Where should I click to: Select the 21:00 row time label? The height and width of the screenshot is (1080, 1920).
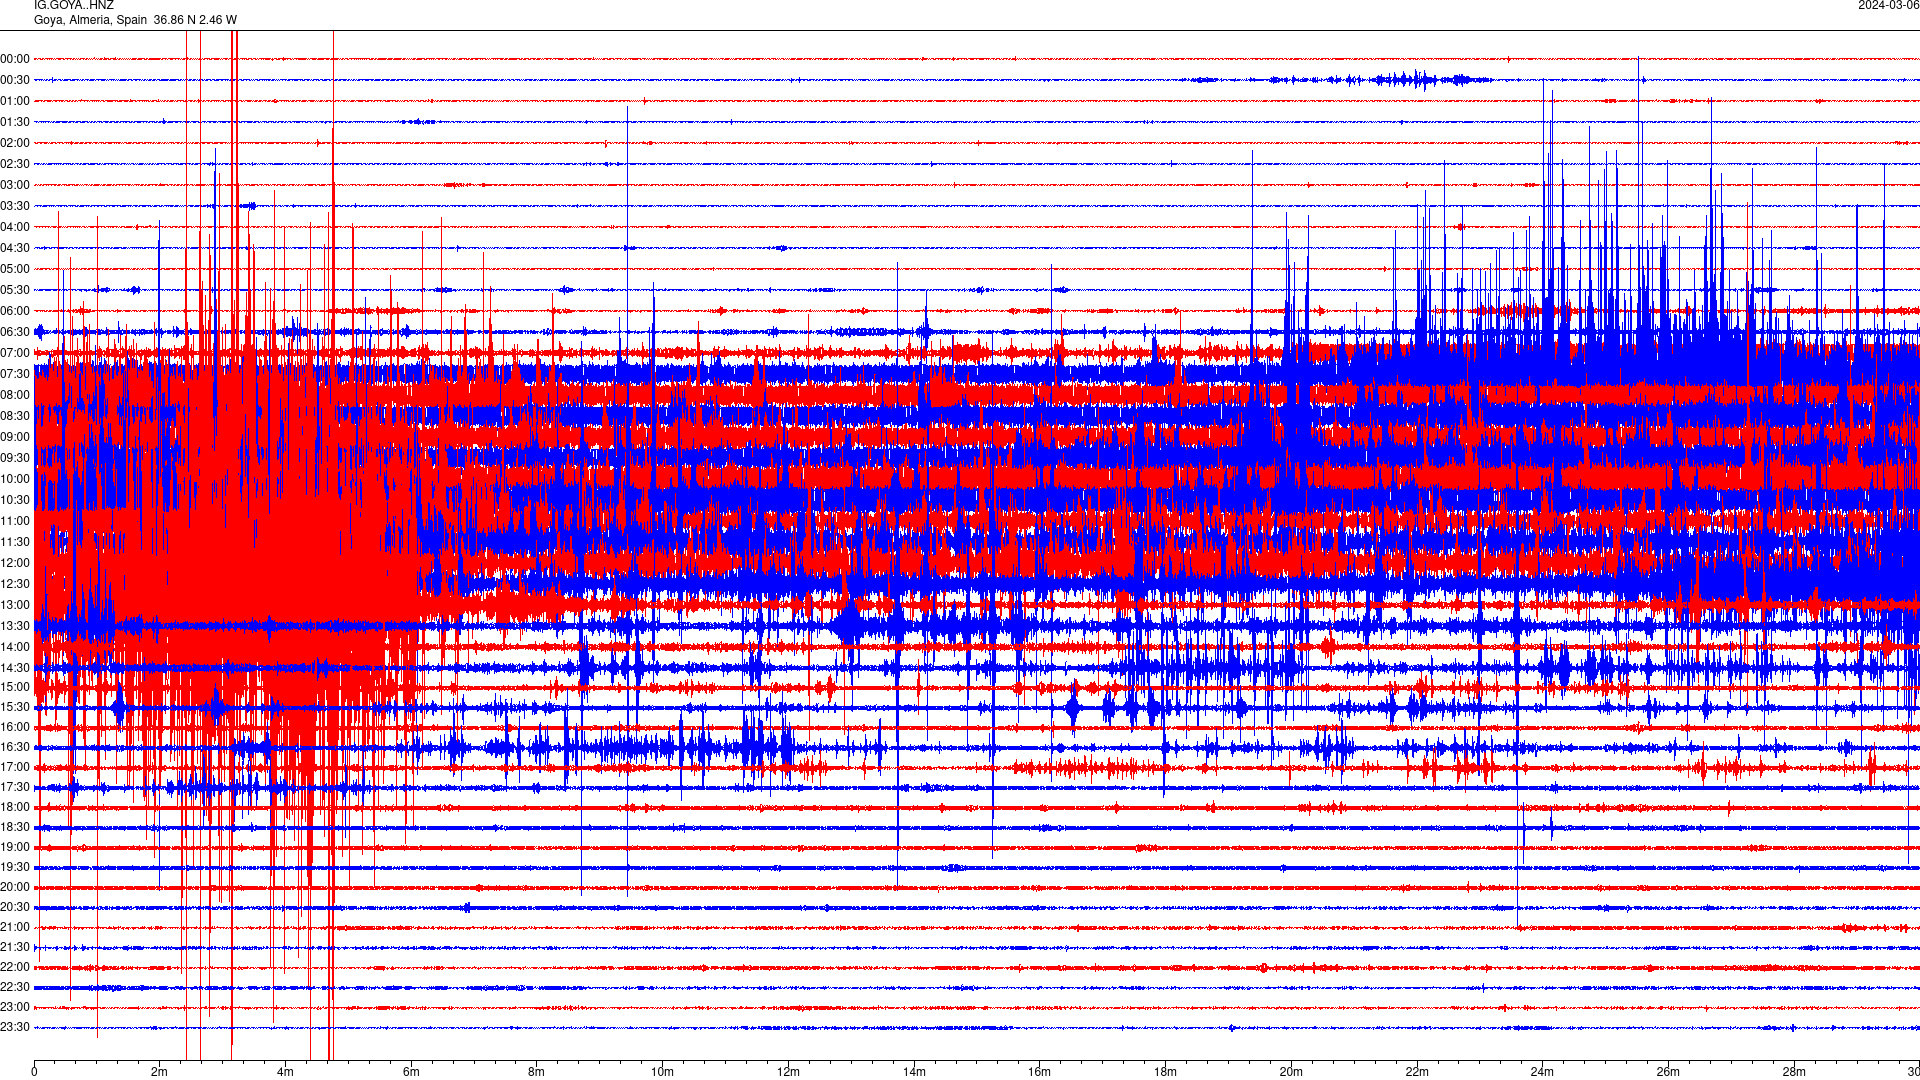click(15, 927)
